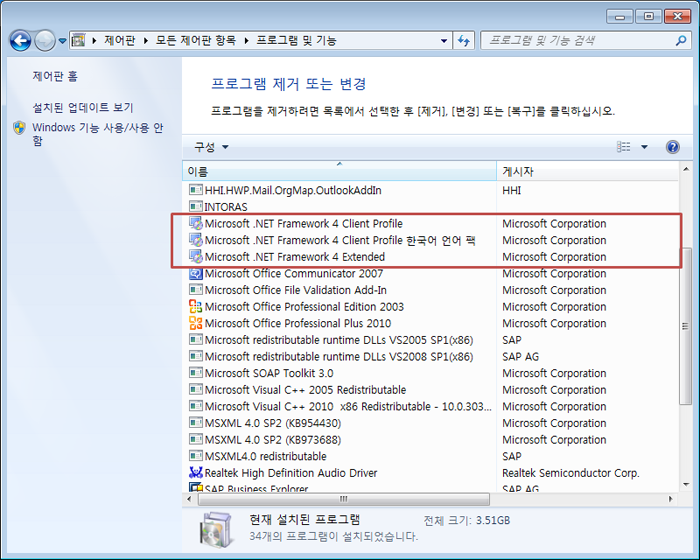Click Office Professional Plus 2010 icon

click(x=196, y=323)
